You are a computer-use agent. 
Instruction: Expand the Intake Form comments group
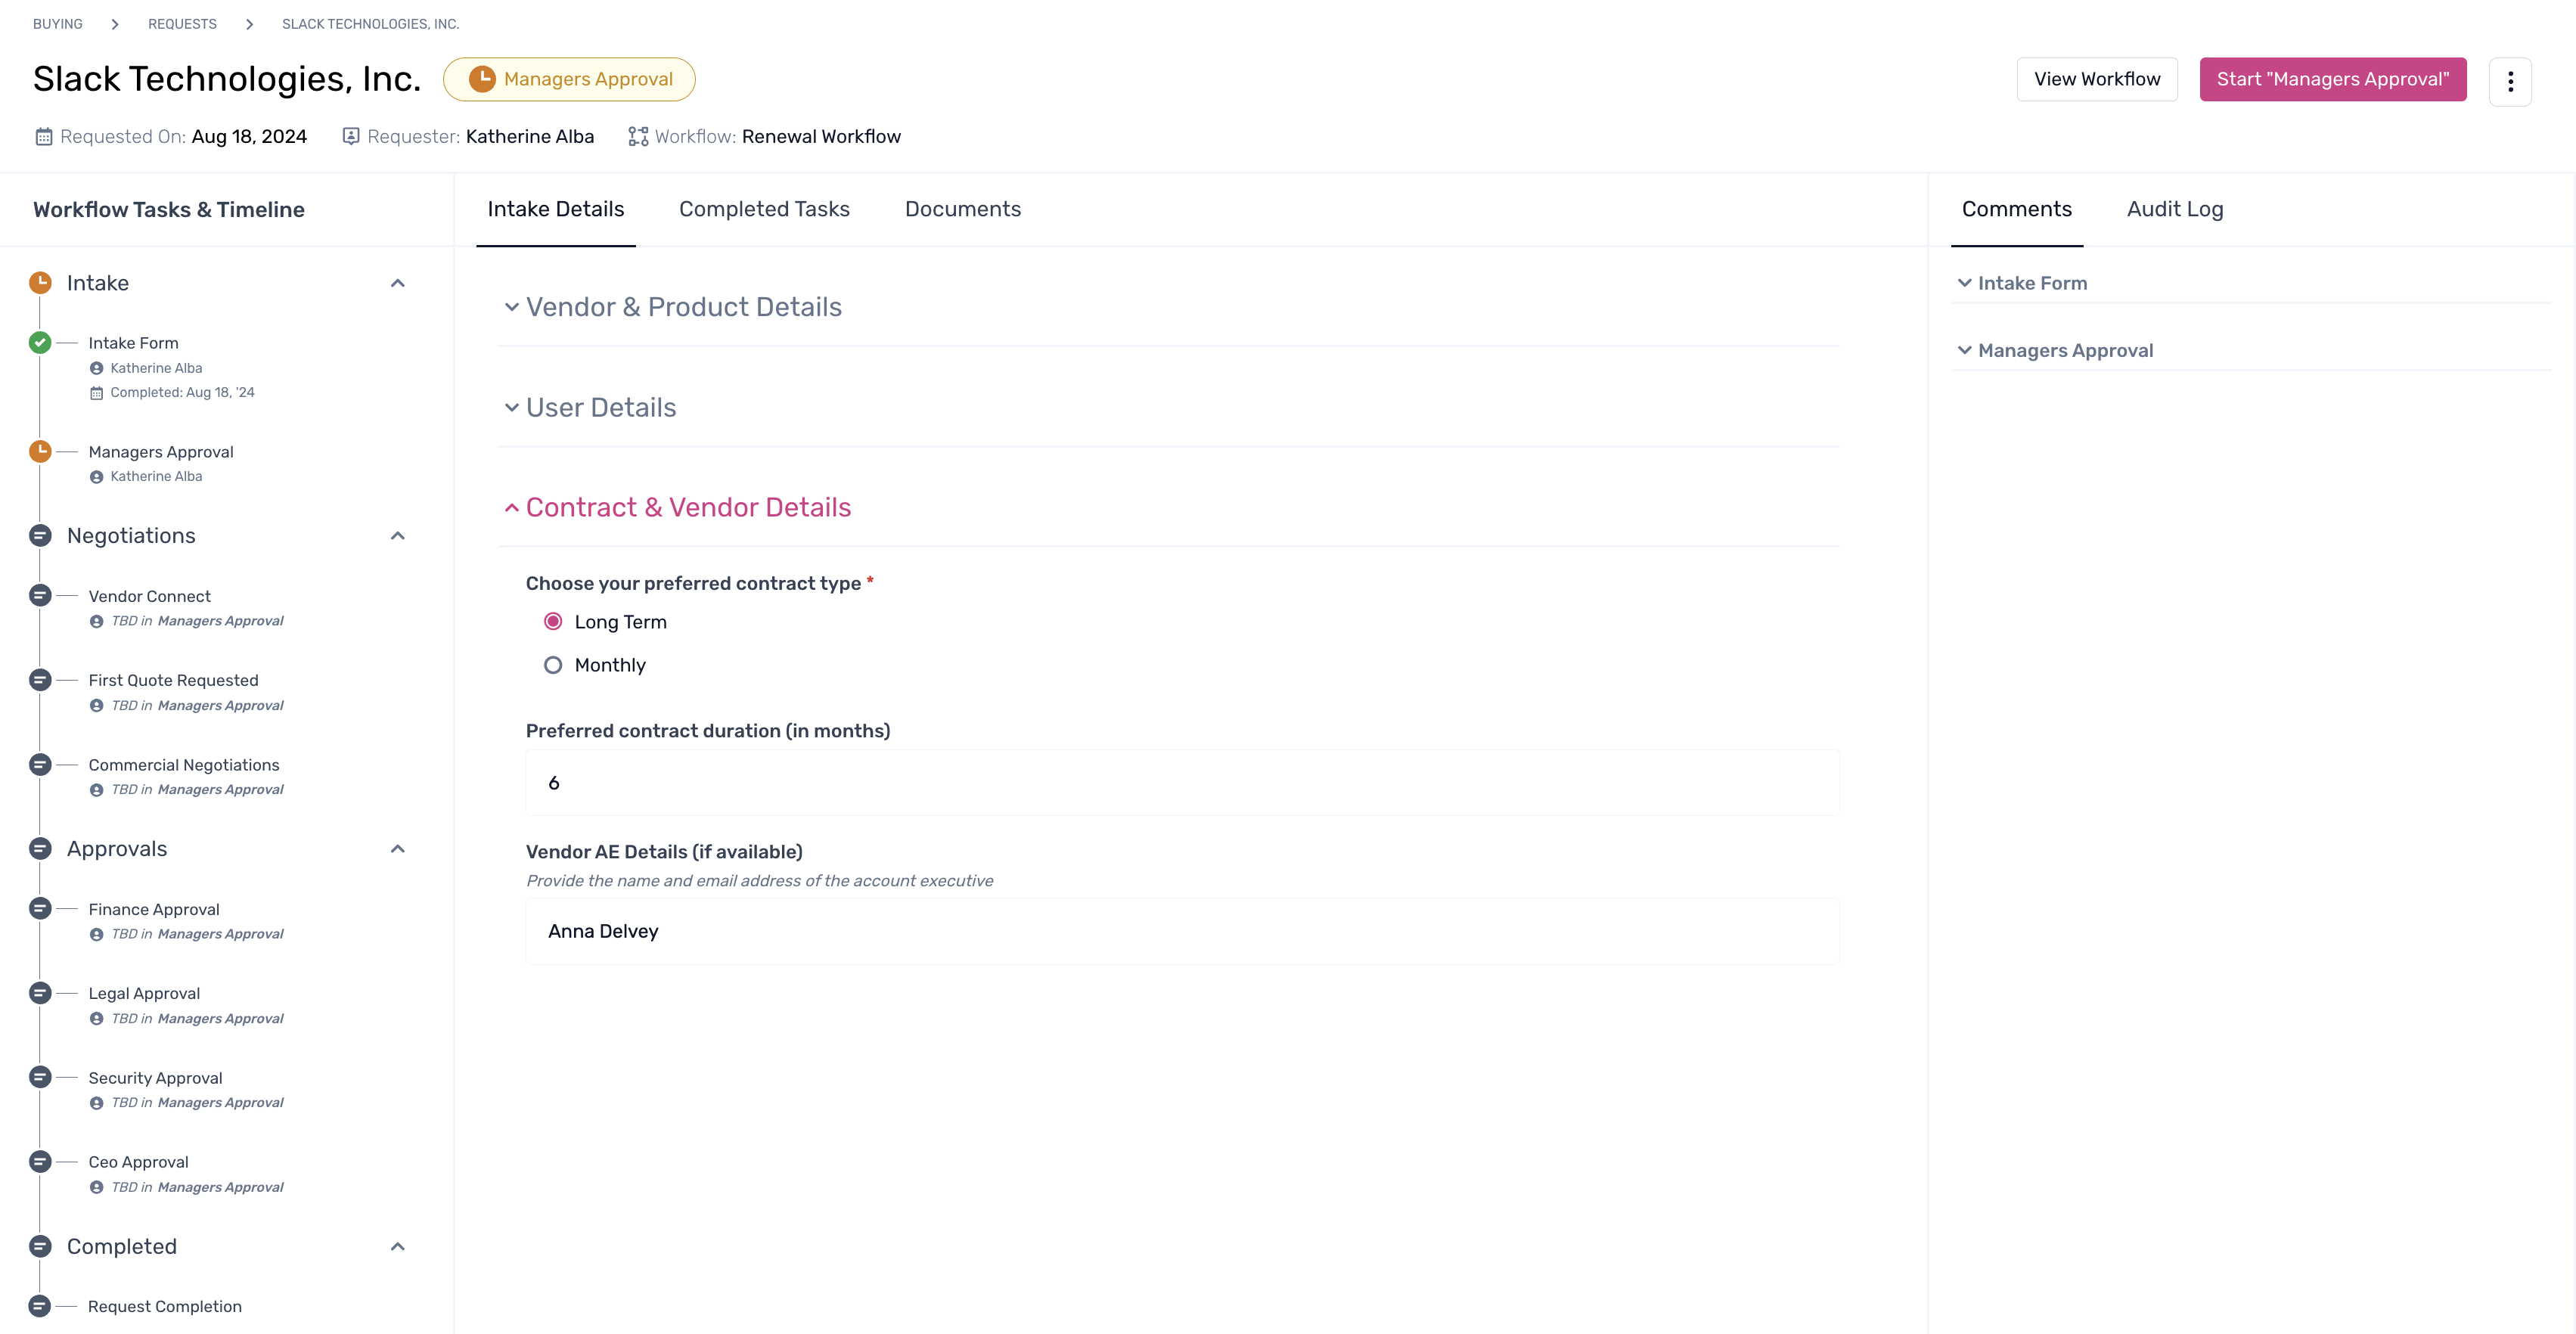2022,283
